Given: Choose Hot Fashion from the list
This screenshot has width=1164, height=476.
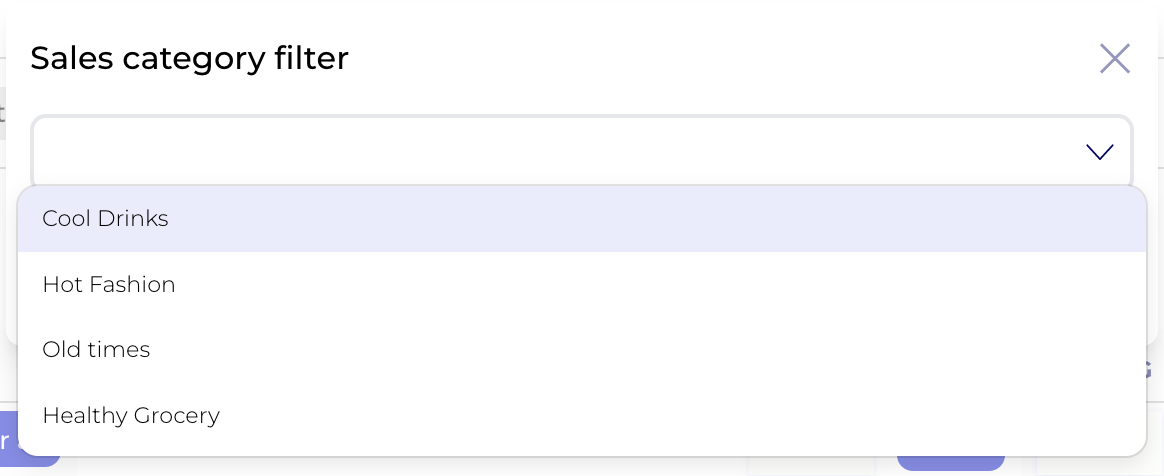Looking at the screenshot, I should coord(109,284).
